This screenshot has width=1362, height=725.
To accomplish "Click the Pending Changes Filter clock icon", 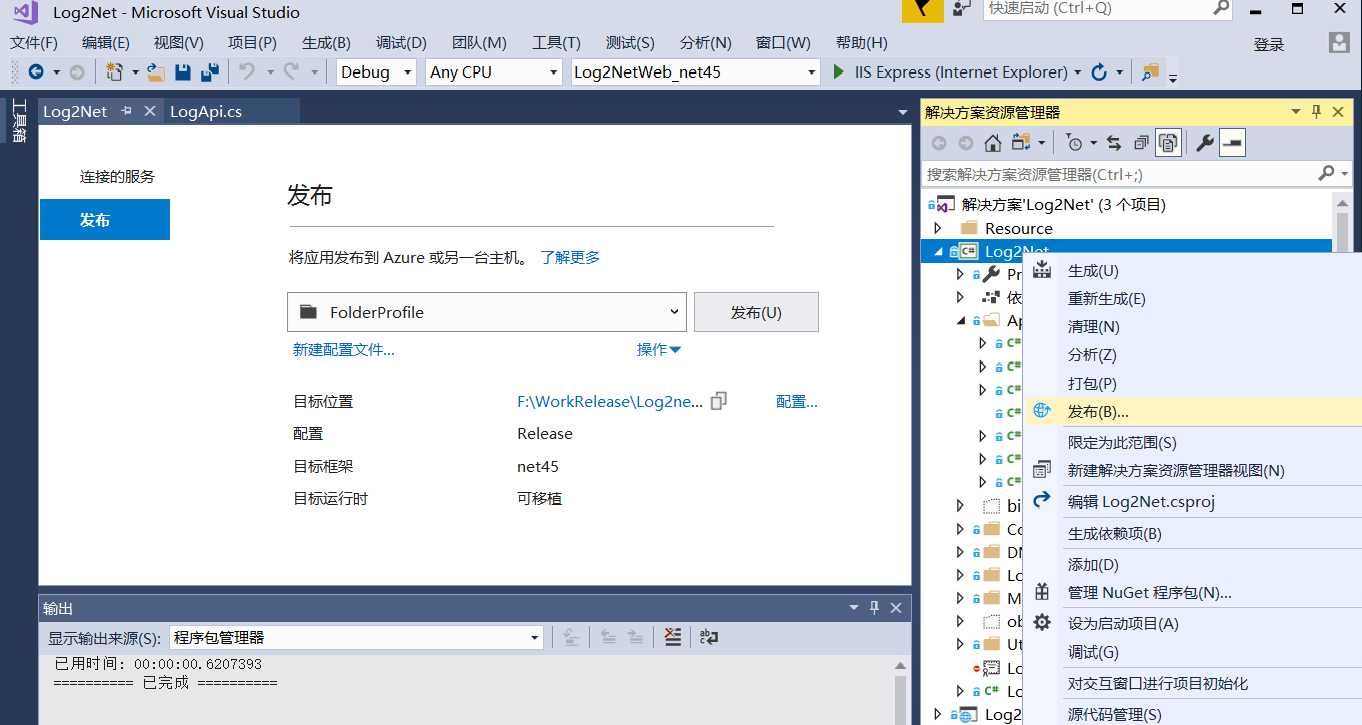I will coord(1073,143).
